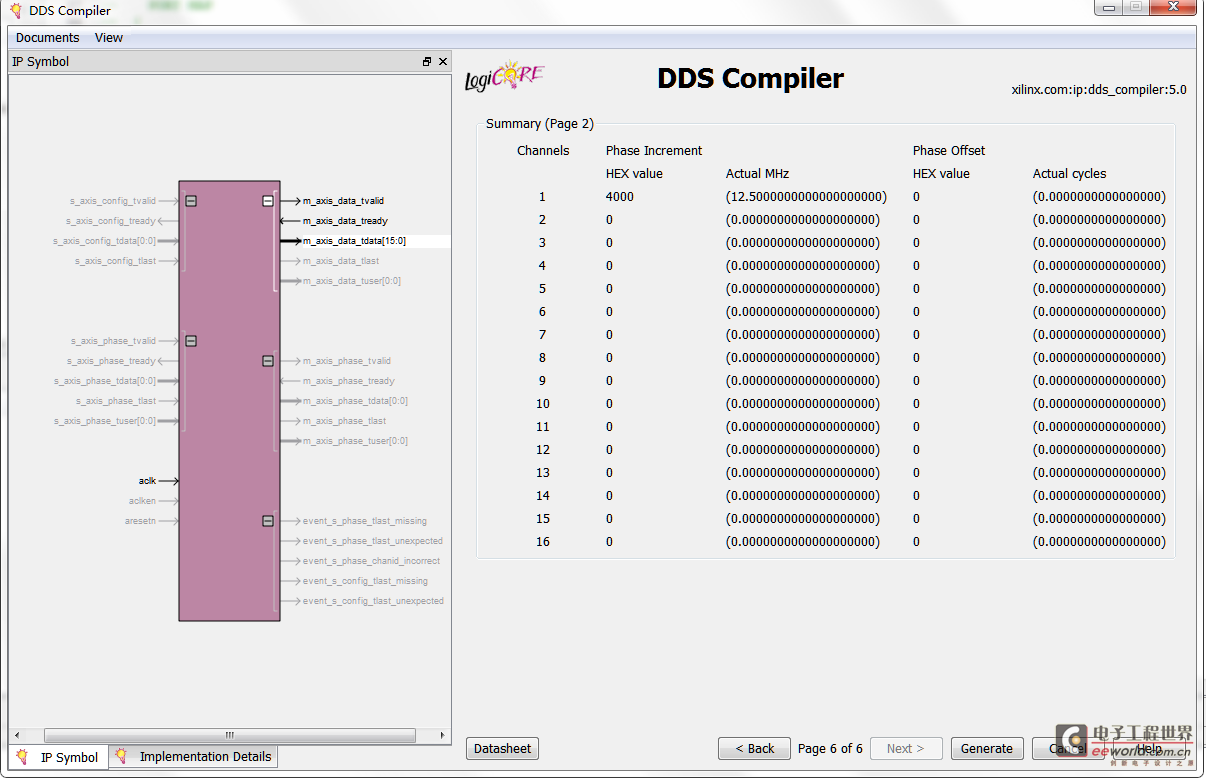Open the Documents menu
The height and width of the screenshot is (781, 1206).
(x=48, y=38)
